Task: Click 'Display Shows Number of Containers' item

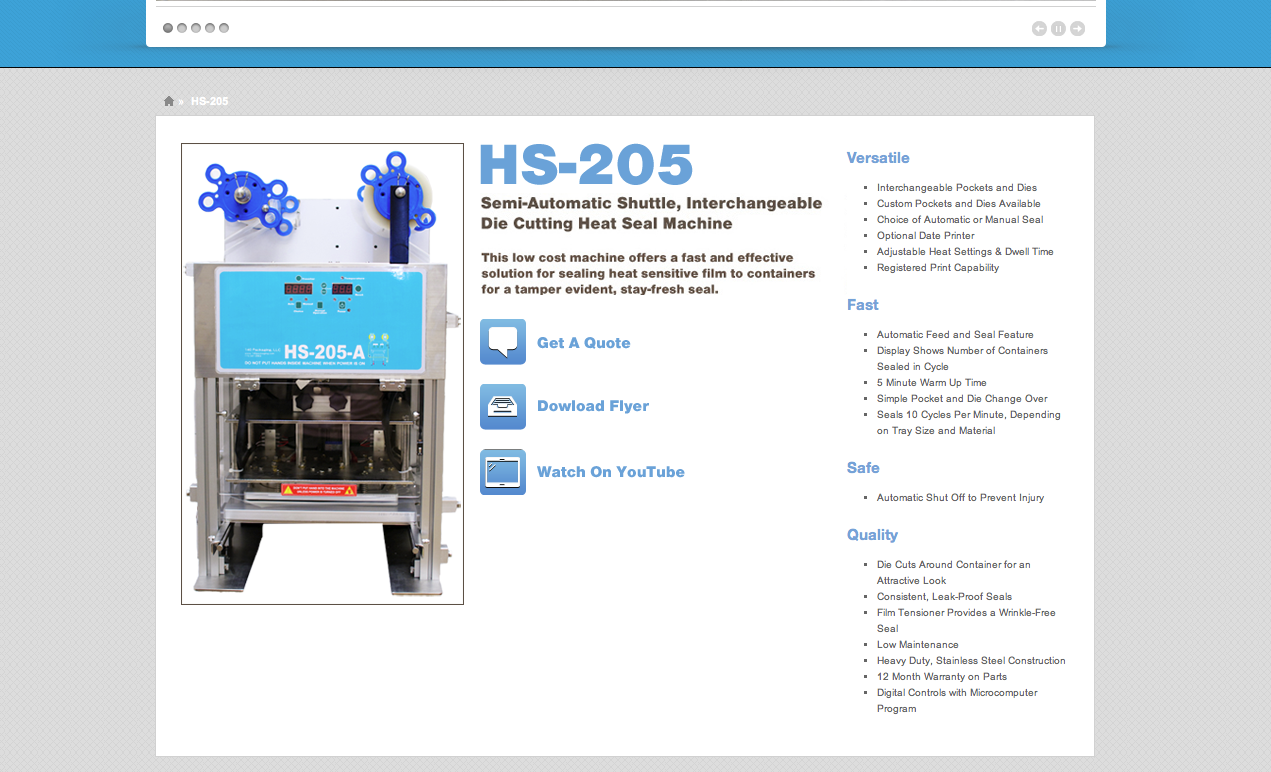Action: point(963,359)
